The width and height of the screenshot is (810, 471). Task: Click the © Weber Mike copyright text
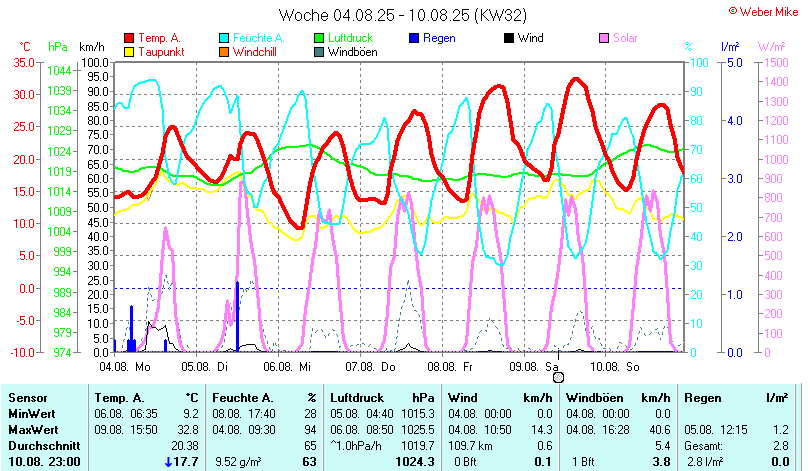pos(763,10)
